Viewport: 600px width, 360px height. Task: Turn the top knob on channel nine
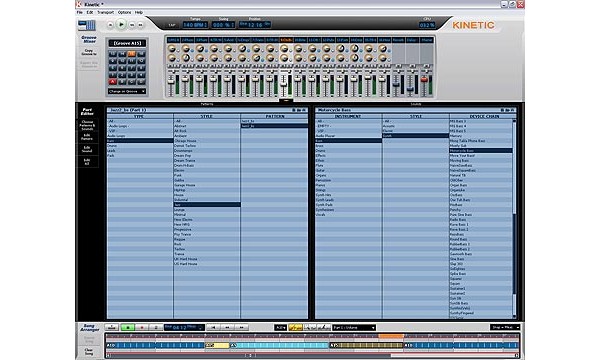point(284,49)
